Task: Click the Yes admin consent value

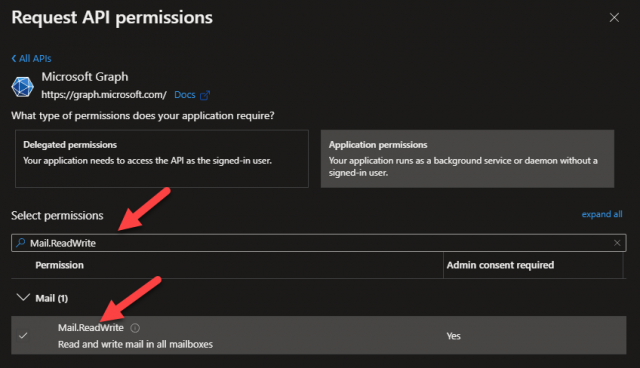Action: pyautogui.click(x=453, y=336)
